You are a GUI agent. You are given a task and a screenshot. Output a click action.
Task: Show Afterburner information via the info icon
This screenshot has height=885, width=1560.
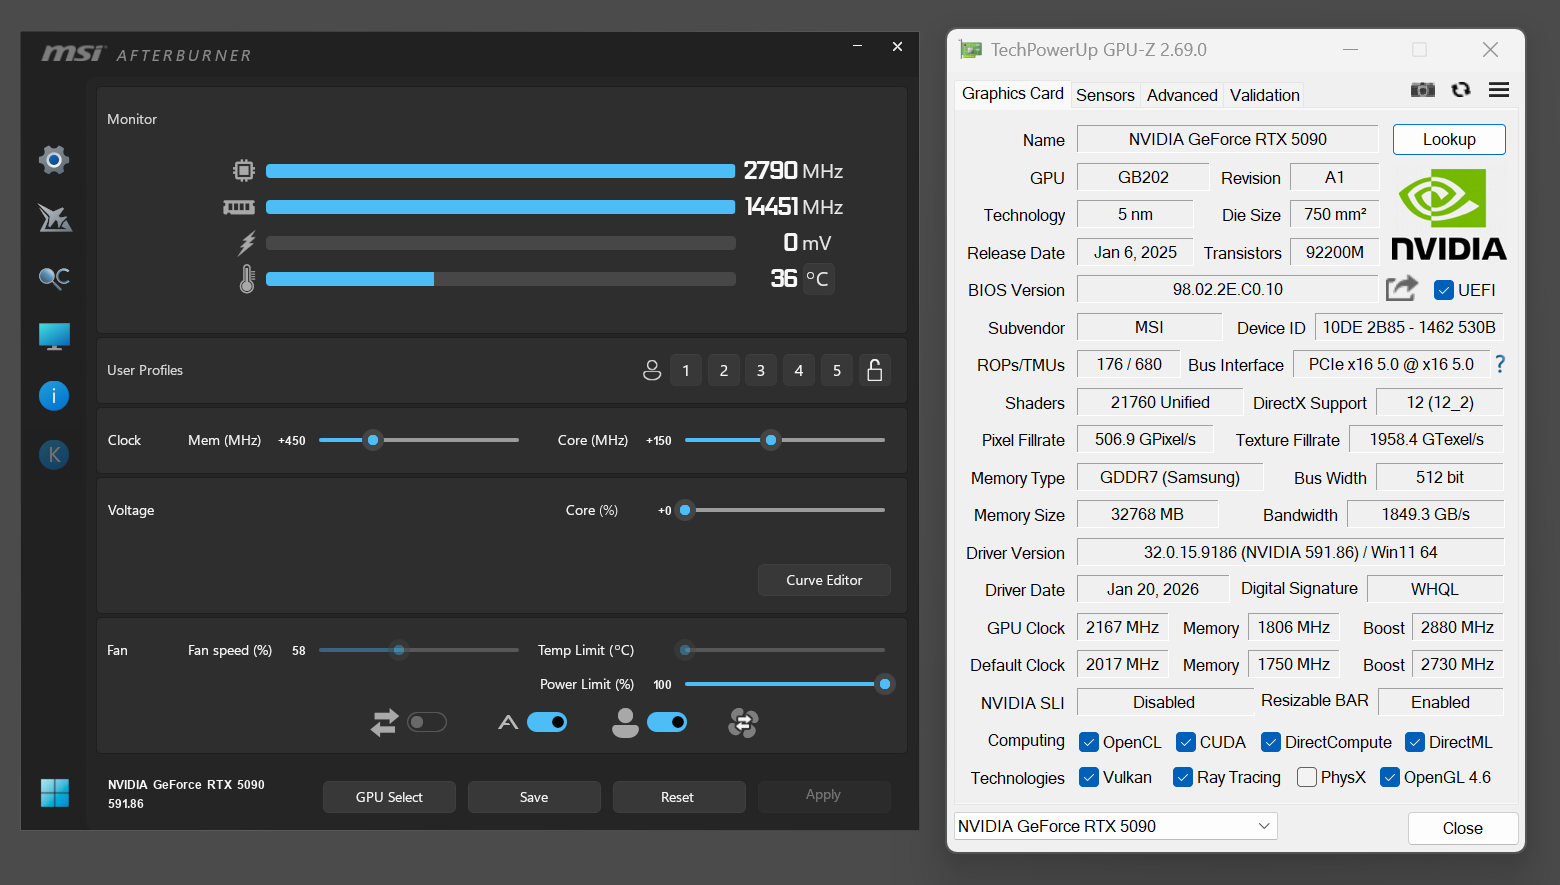coord(54,396)
